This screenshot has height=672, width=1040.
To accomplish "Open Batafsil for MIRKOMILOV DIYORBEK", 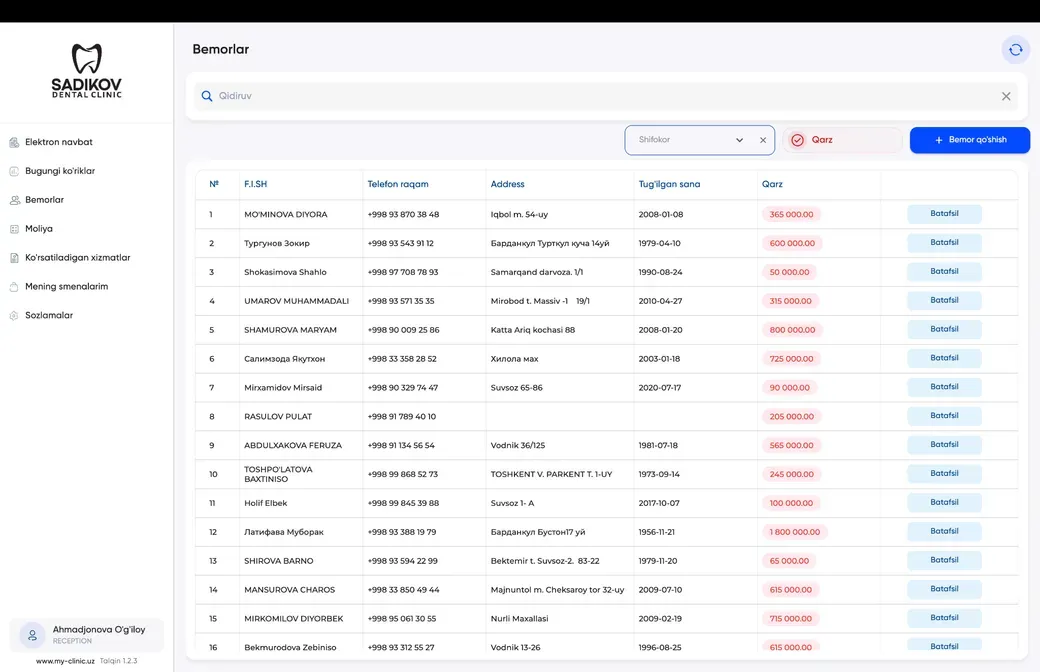I will pos(944,618).
